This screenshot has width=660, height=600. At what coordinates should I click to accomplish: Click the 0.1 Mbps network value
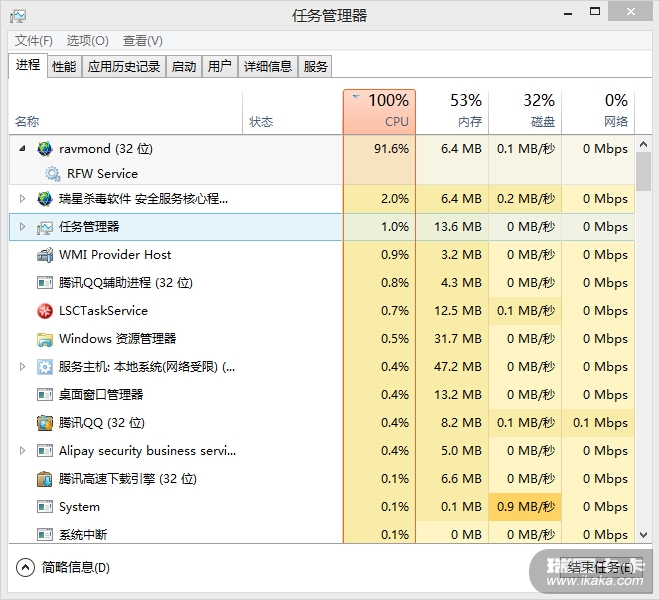click(x=600, y=423)
